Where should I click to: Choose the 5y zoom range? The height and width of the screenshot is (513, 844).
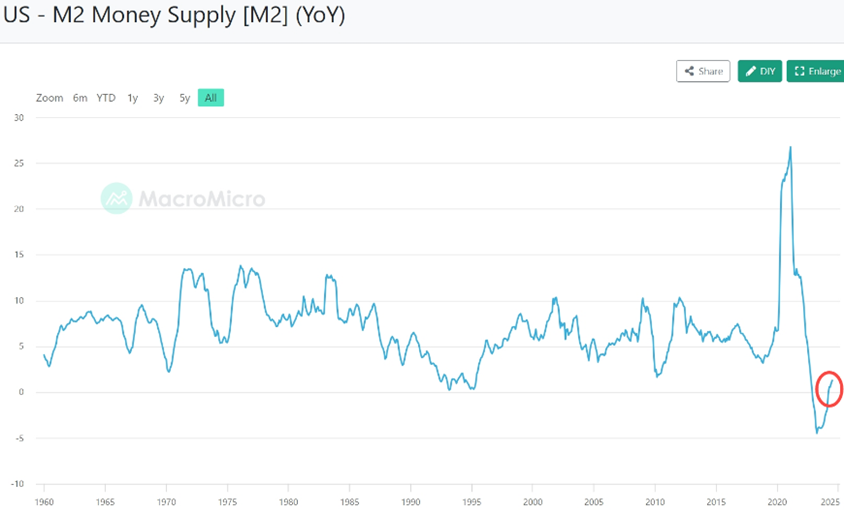[x=185, y=98]
